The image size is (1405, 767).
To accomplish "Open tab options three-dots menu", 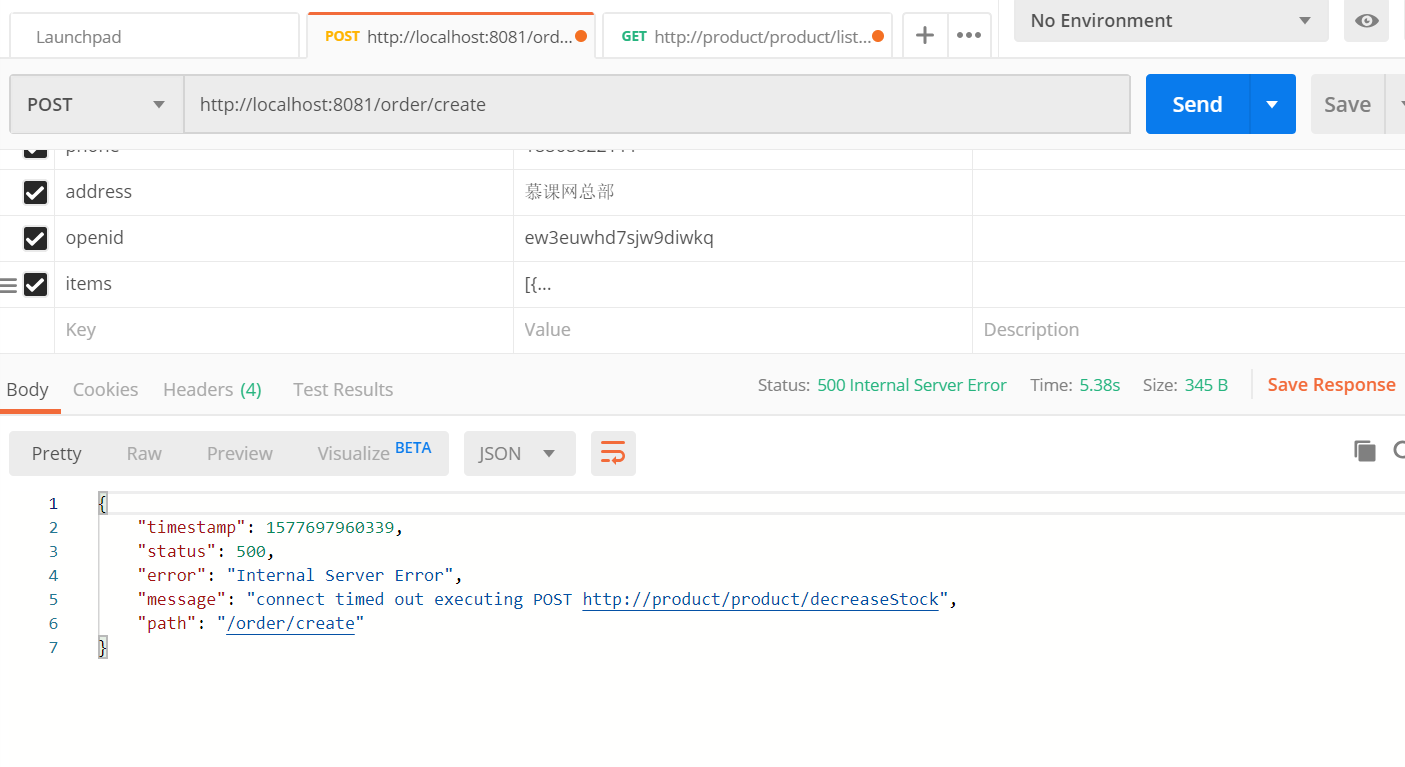I will pos(968,36).
